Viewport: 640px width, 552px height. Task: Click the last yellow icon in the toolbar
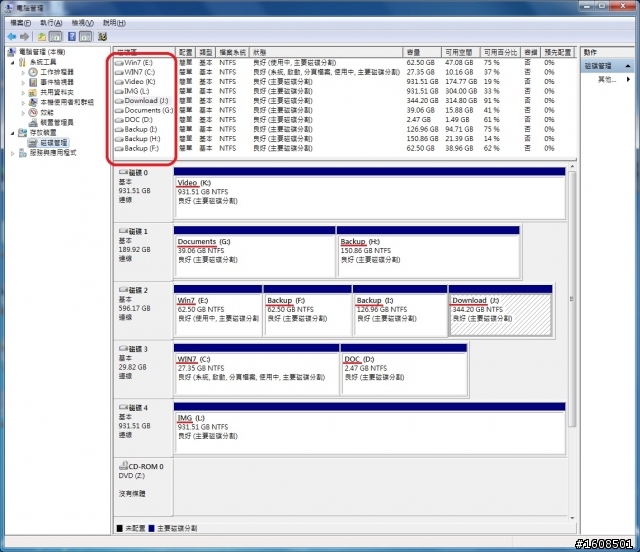(x=102, y=37)
